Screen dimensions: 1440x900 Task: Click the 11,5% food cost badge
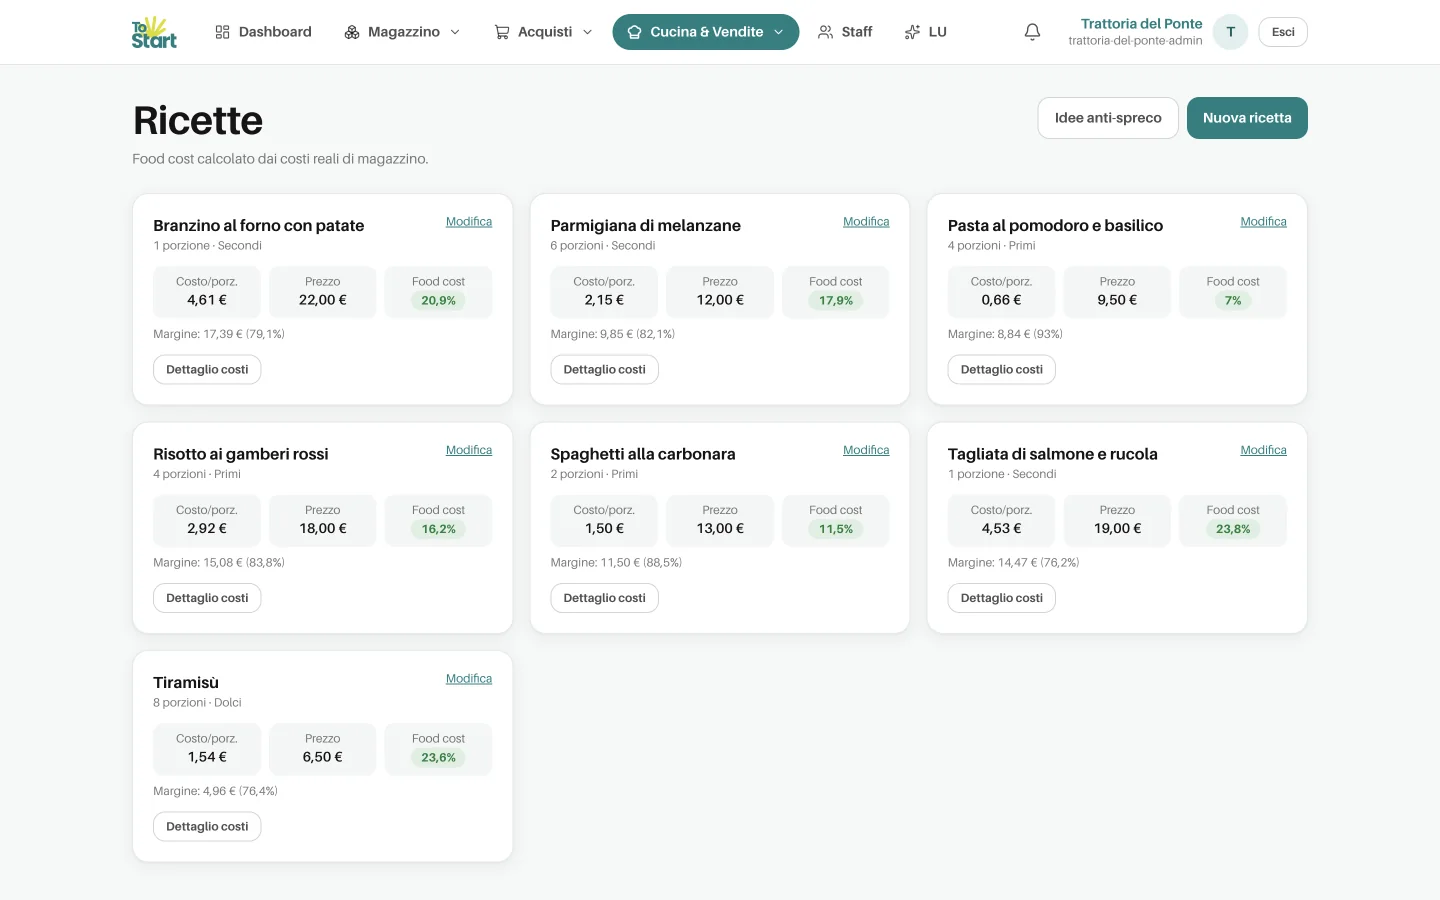(836, 529)
